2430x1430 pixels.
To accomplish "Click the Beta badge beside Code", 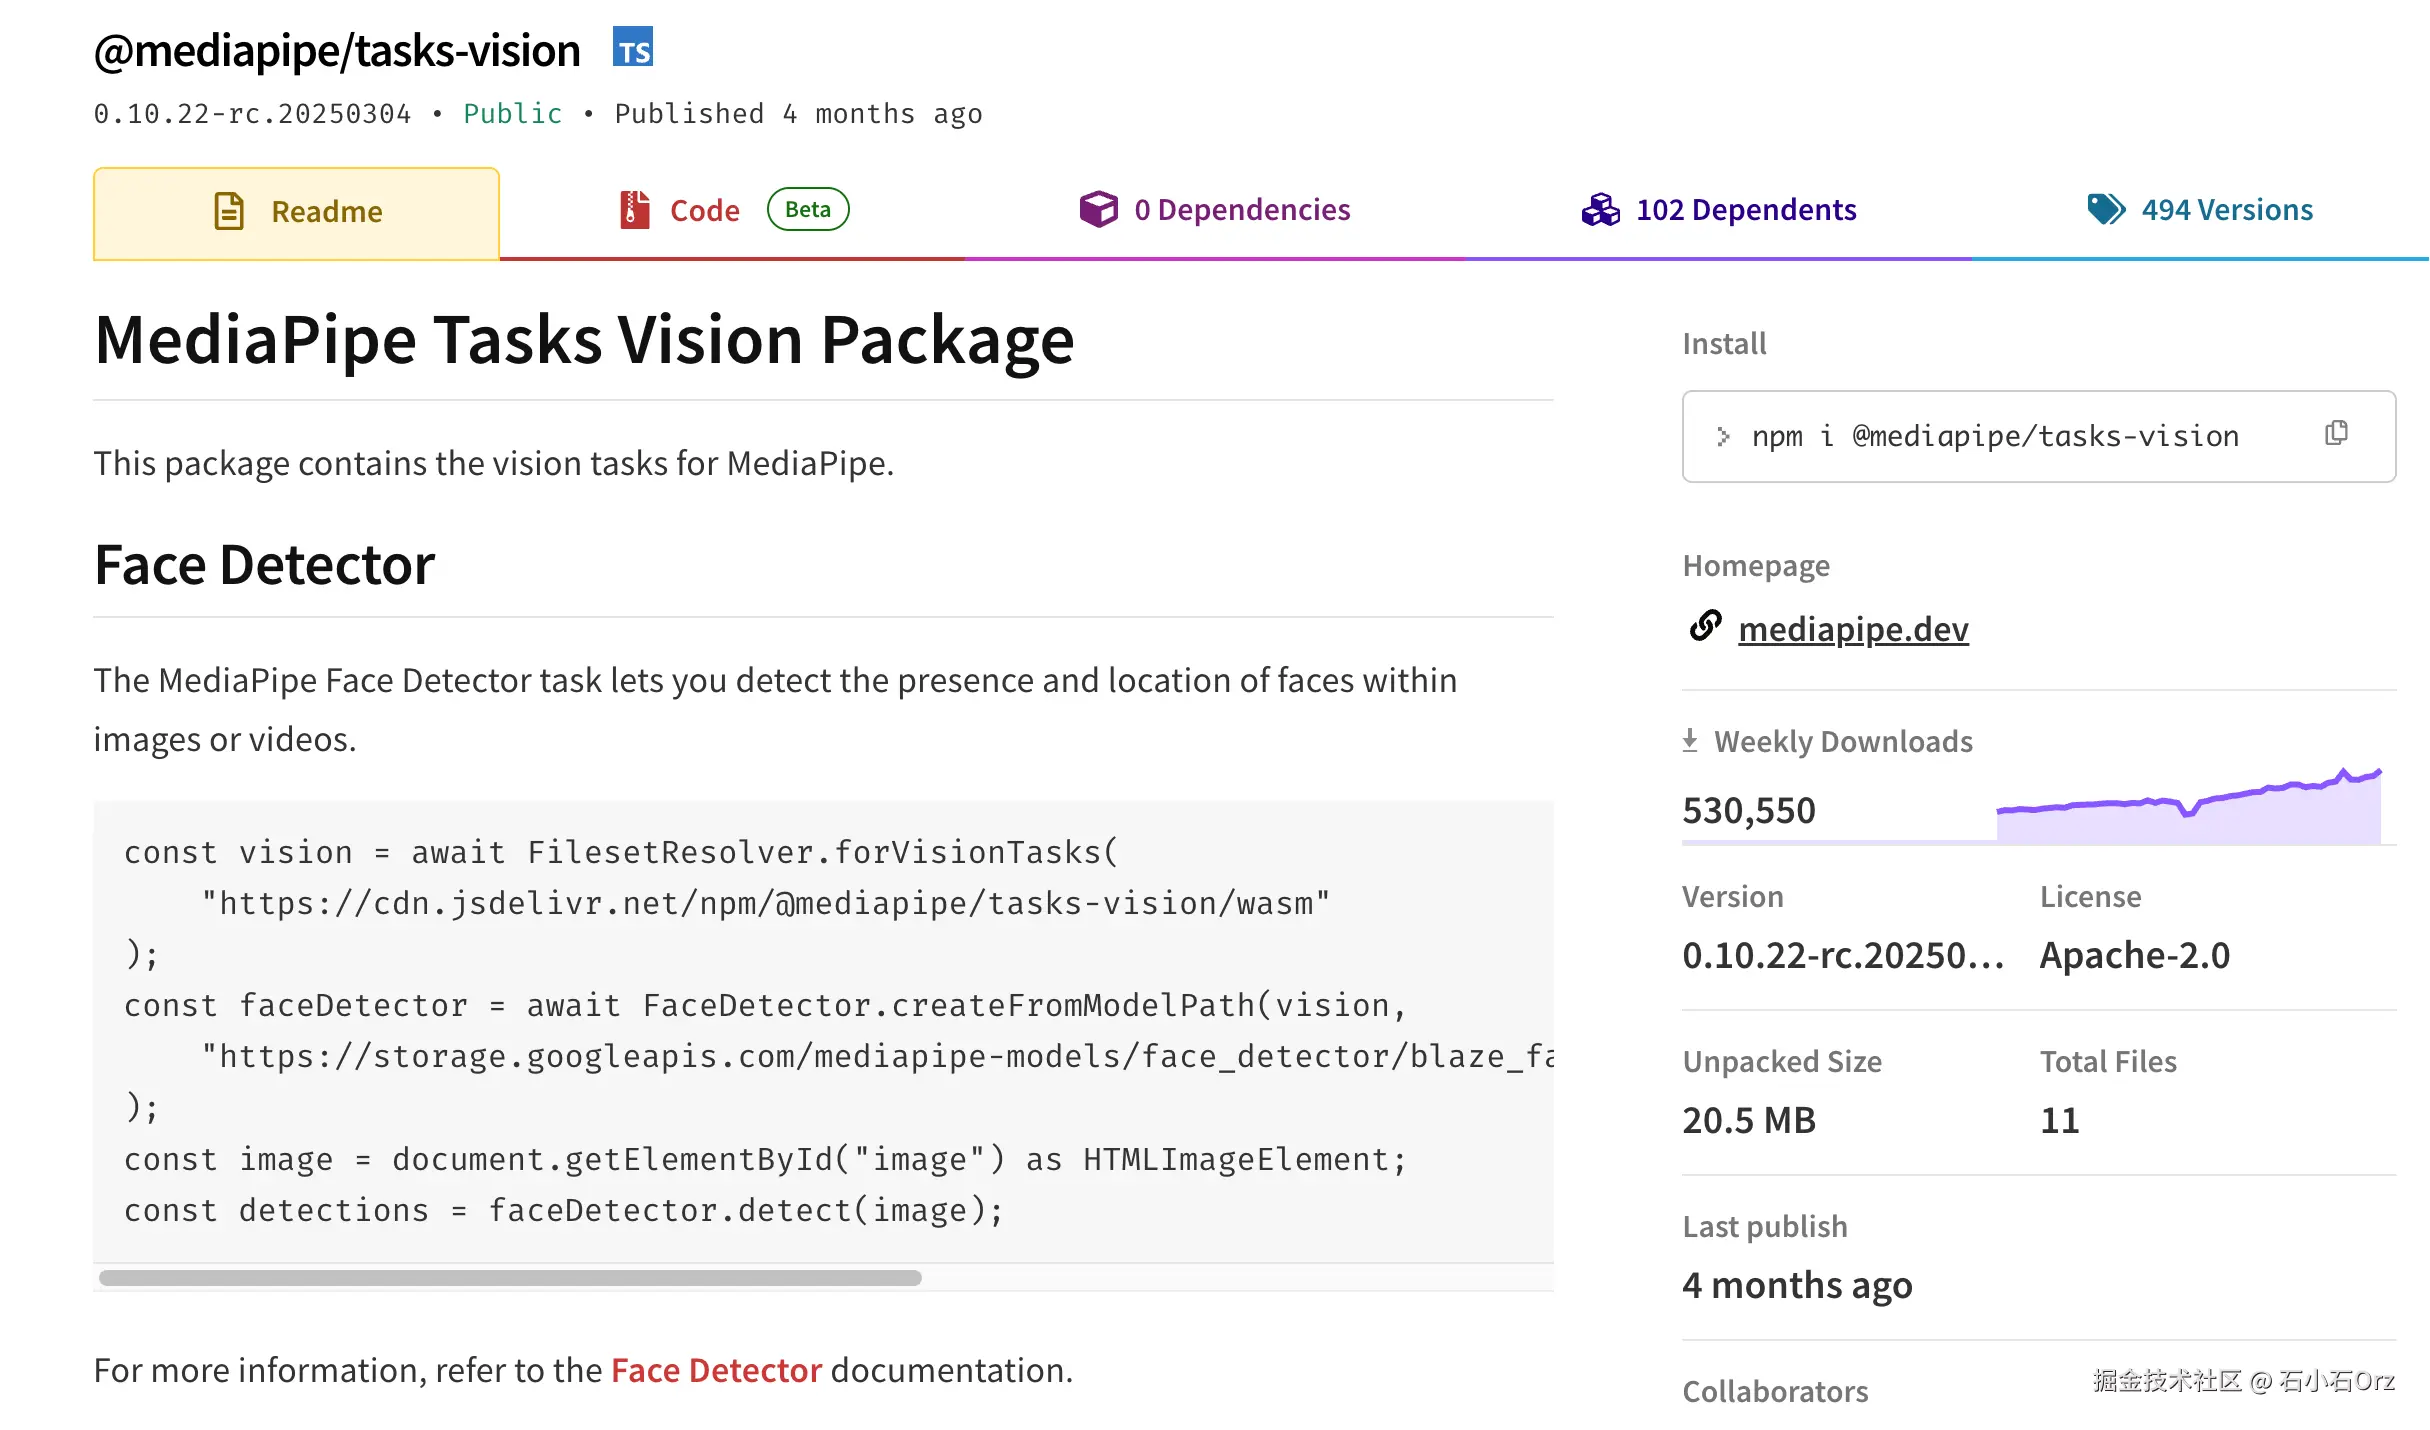I will [807, 209].
